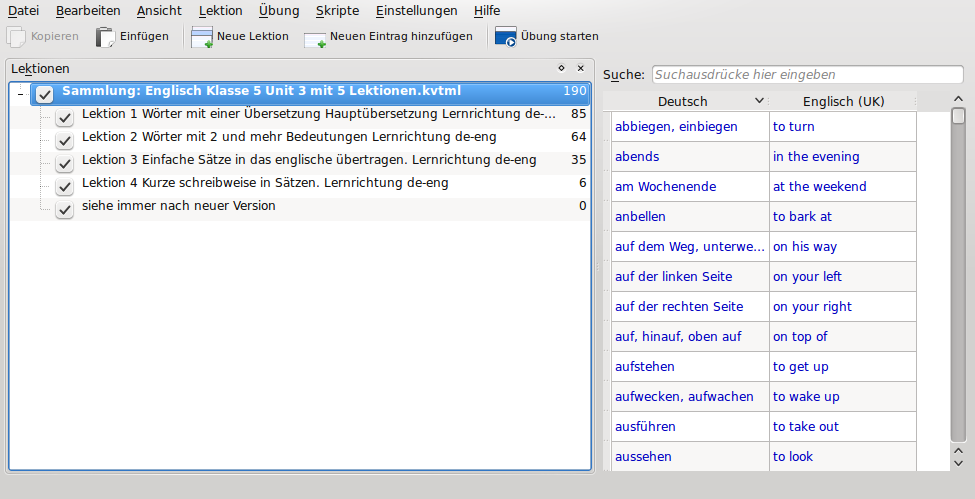Screen dimensions: 975x499
Task: Click the vocabulary table scrollbar handle
Action: click(x=958, y=116)
